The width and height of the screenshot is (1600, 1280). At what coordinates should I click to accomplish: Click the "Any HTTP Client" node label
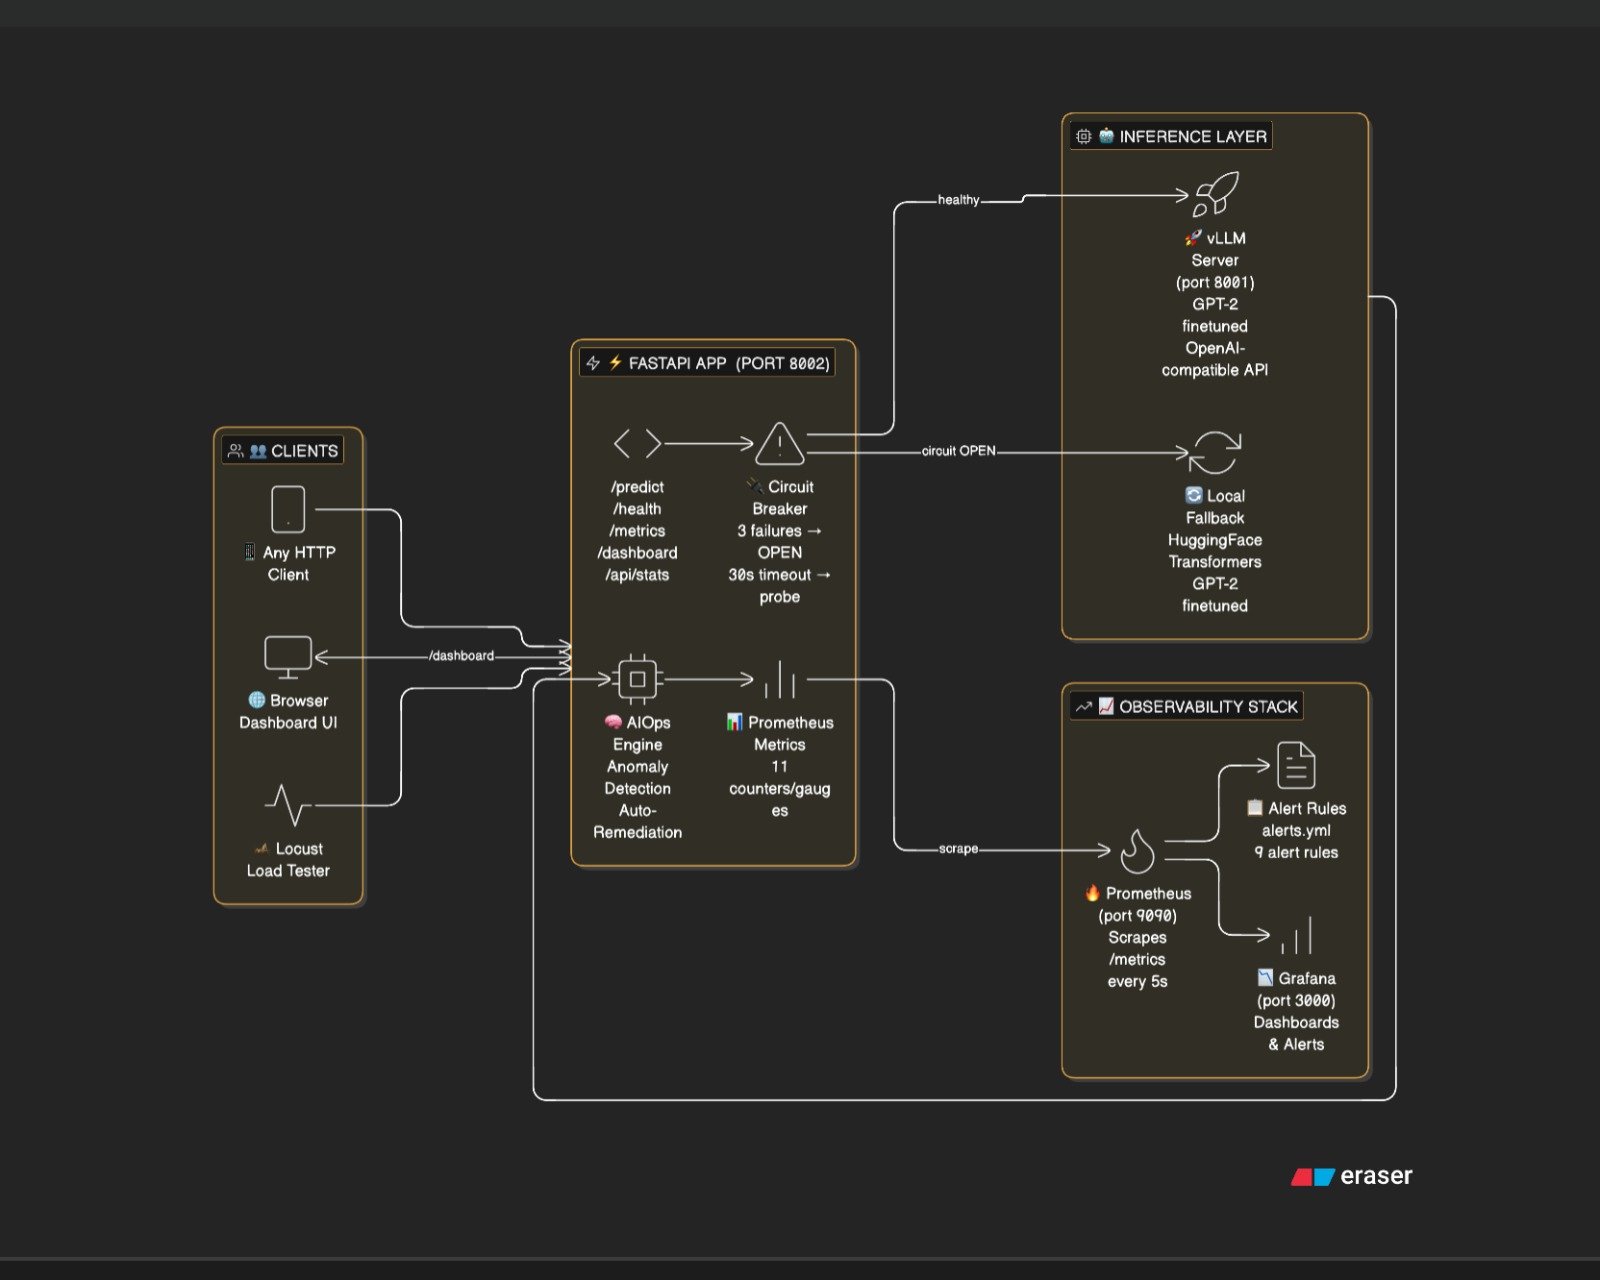click(288, 563)
